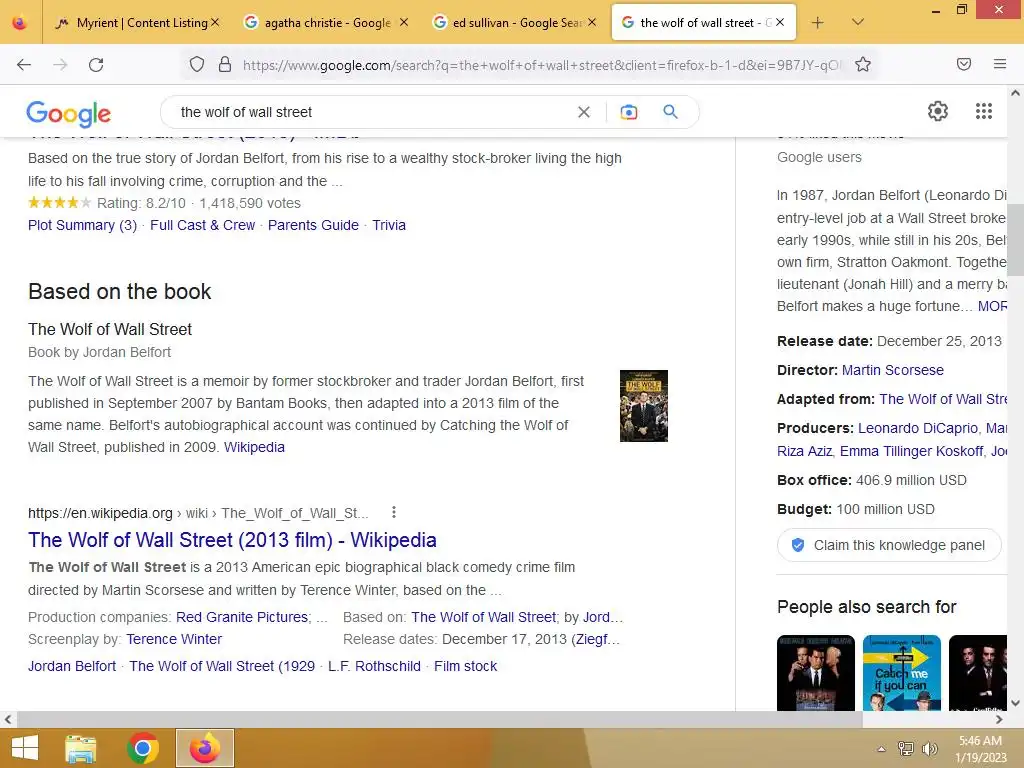Open the first People also search for poster

coord(816,673)
